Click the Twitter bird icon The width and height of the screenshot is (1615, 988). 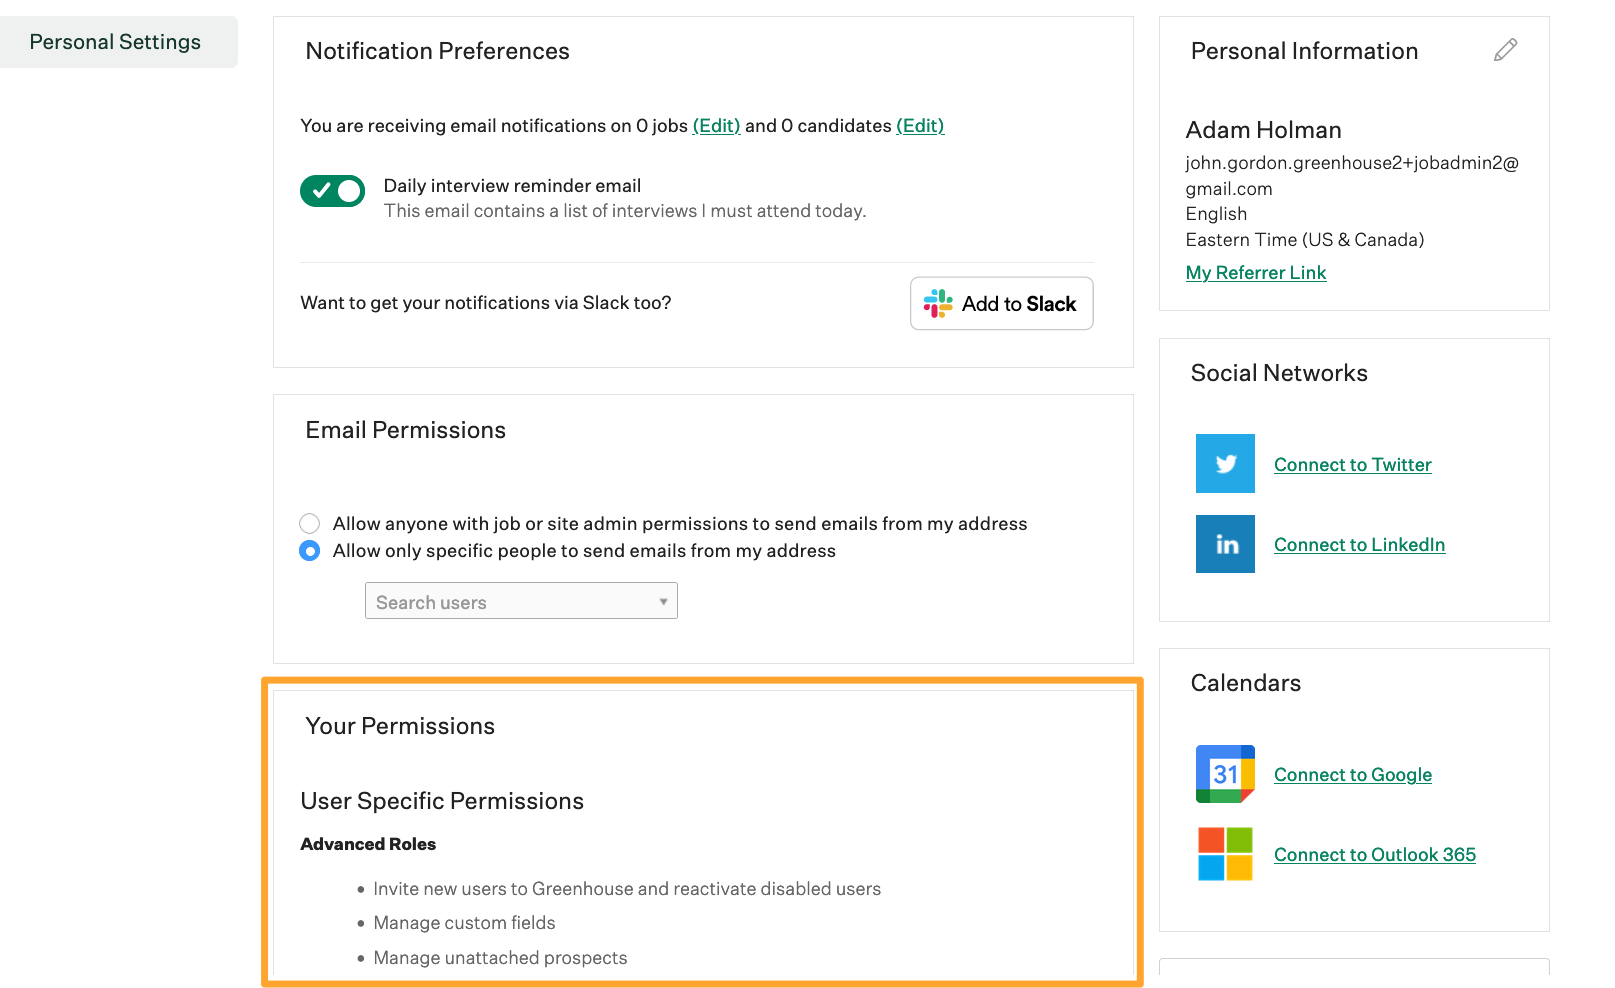[x=1224, y=463]
